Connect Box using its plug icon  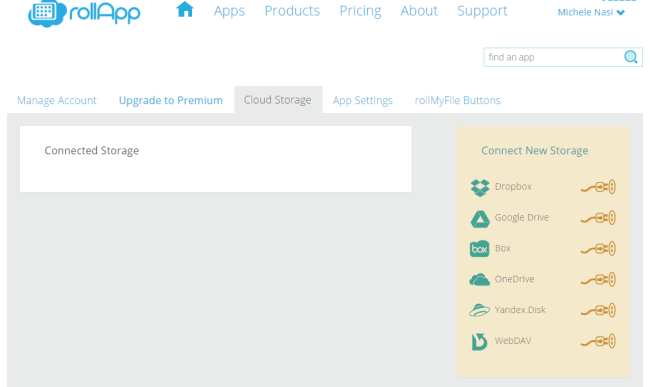[x=598, y=249]
